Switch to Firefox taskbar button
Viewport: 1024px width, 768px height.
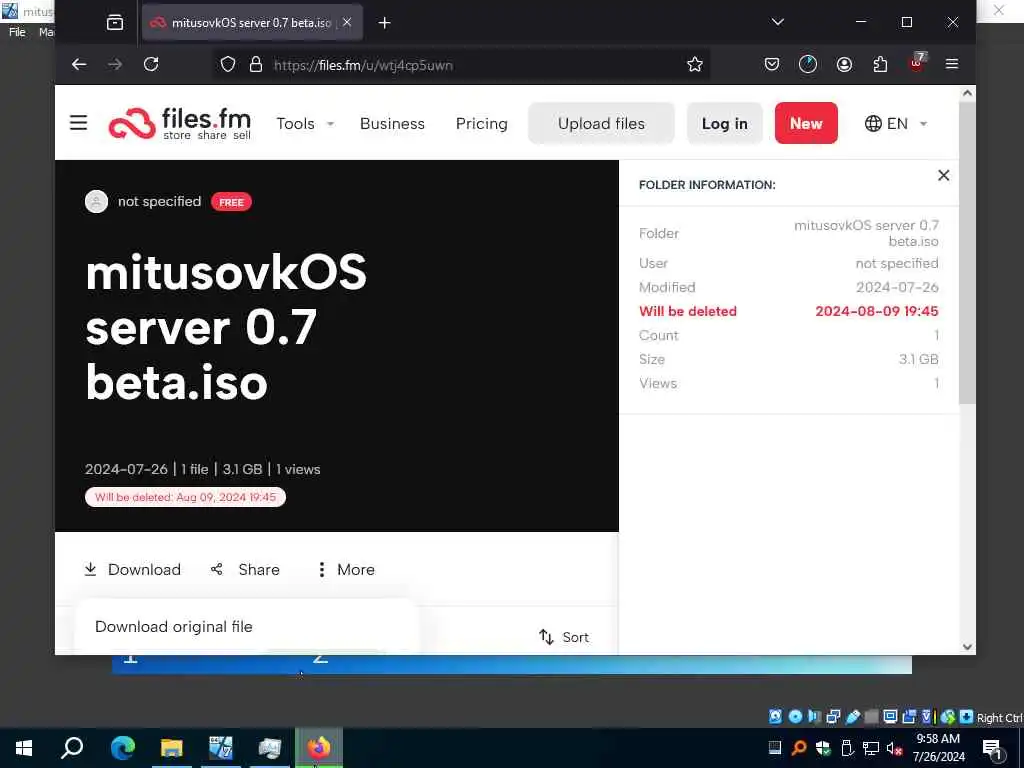(319, 748)
